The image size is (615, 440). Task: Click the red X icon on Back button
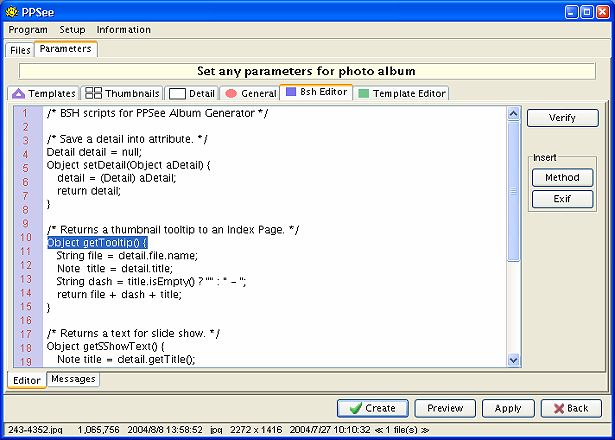coord(559,409)
